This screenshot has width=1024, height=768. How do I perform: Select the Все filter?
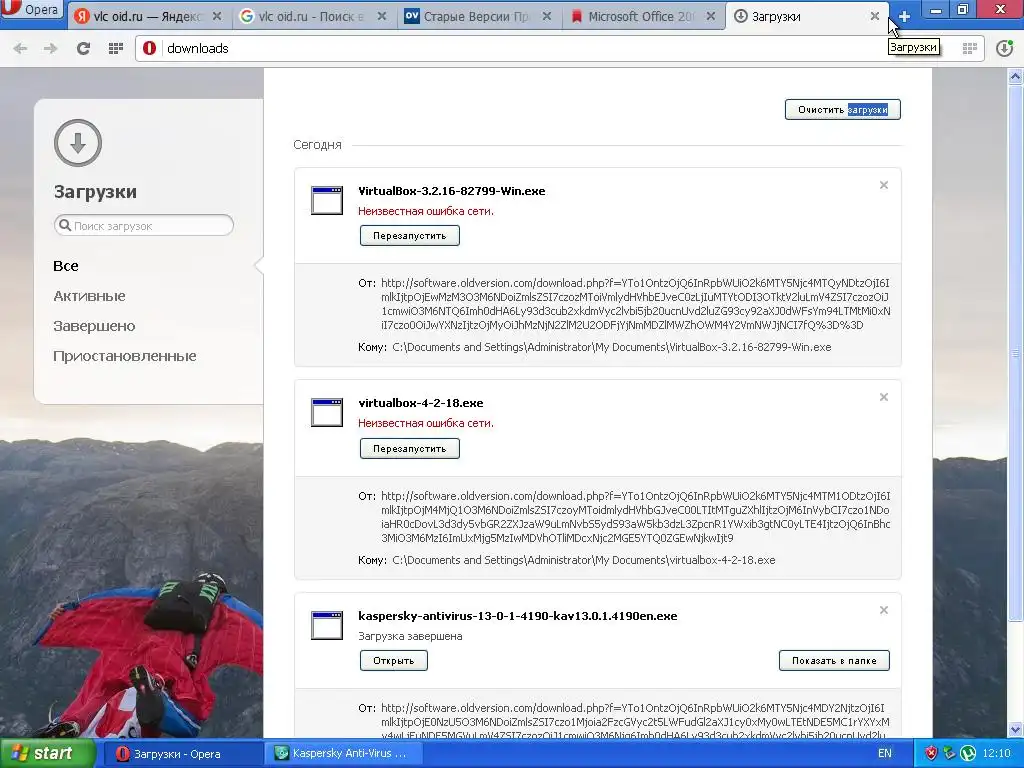(x=66, y=266)
